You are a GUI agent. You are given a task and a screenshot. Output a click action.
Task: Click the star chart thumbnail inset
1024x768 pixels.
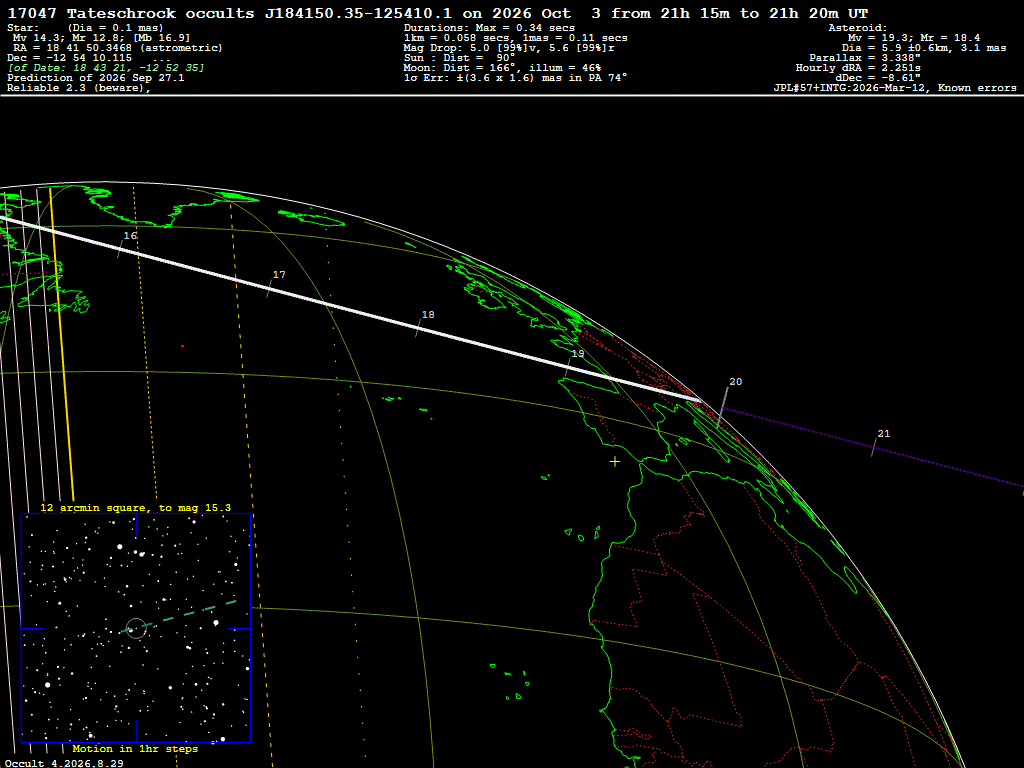[136, 628]
